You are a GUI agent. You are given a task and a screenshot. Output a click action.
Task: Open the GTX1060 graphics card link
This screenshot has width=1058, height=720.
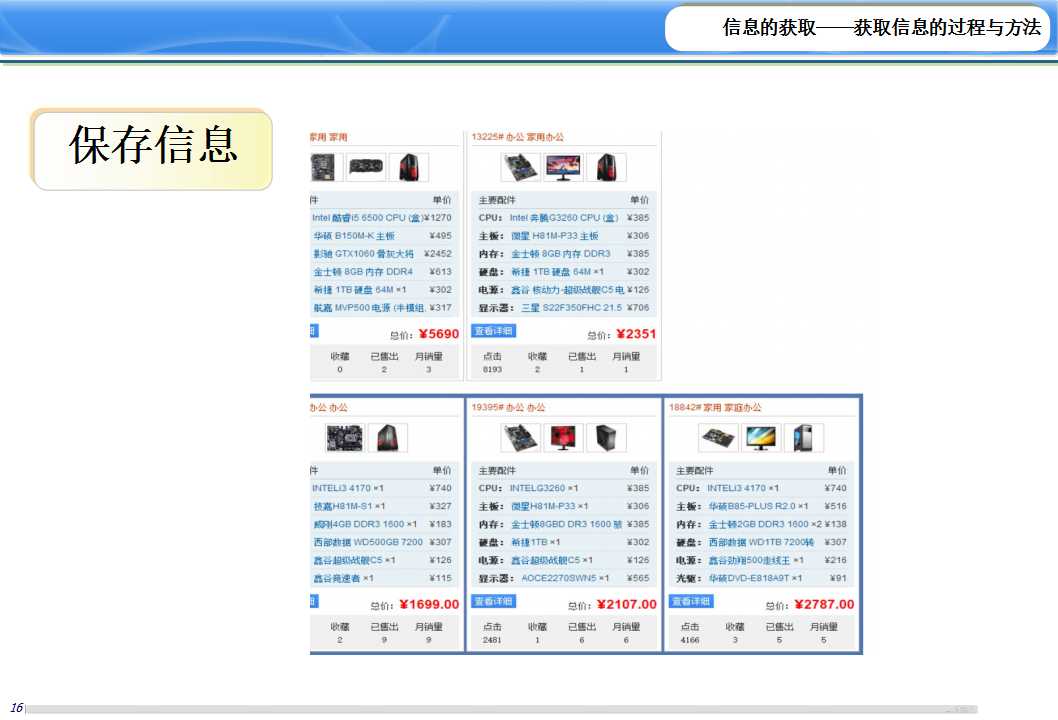pos(363,254)
